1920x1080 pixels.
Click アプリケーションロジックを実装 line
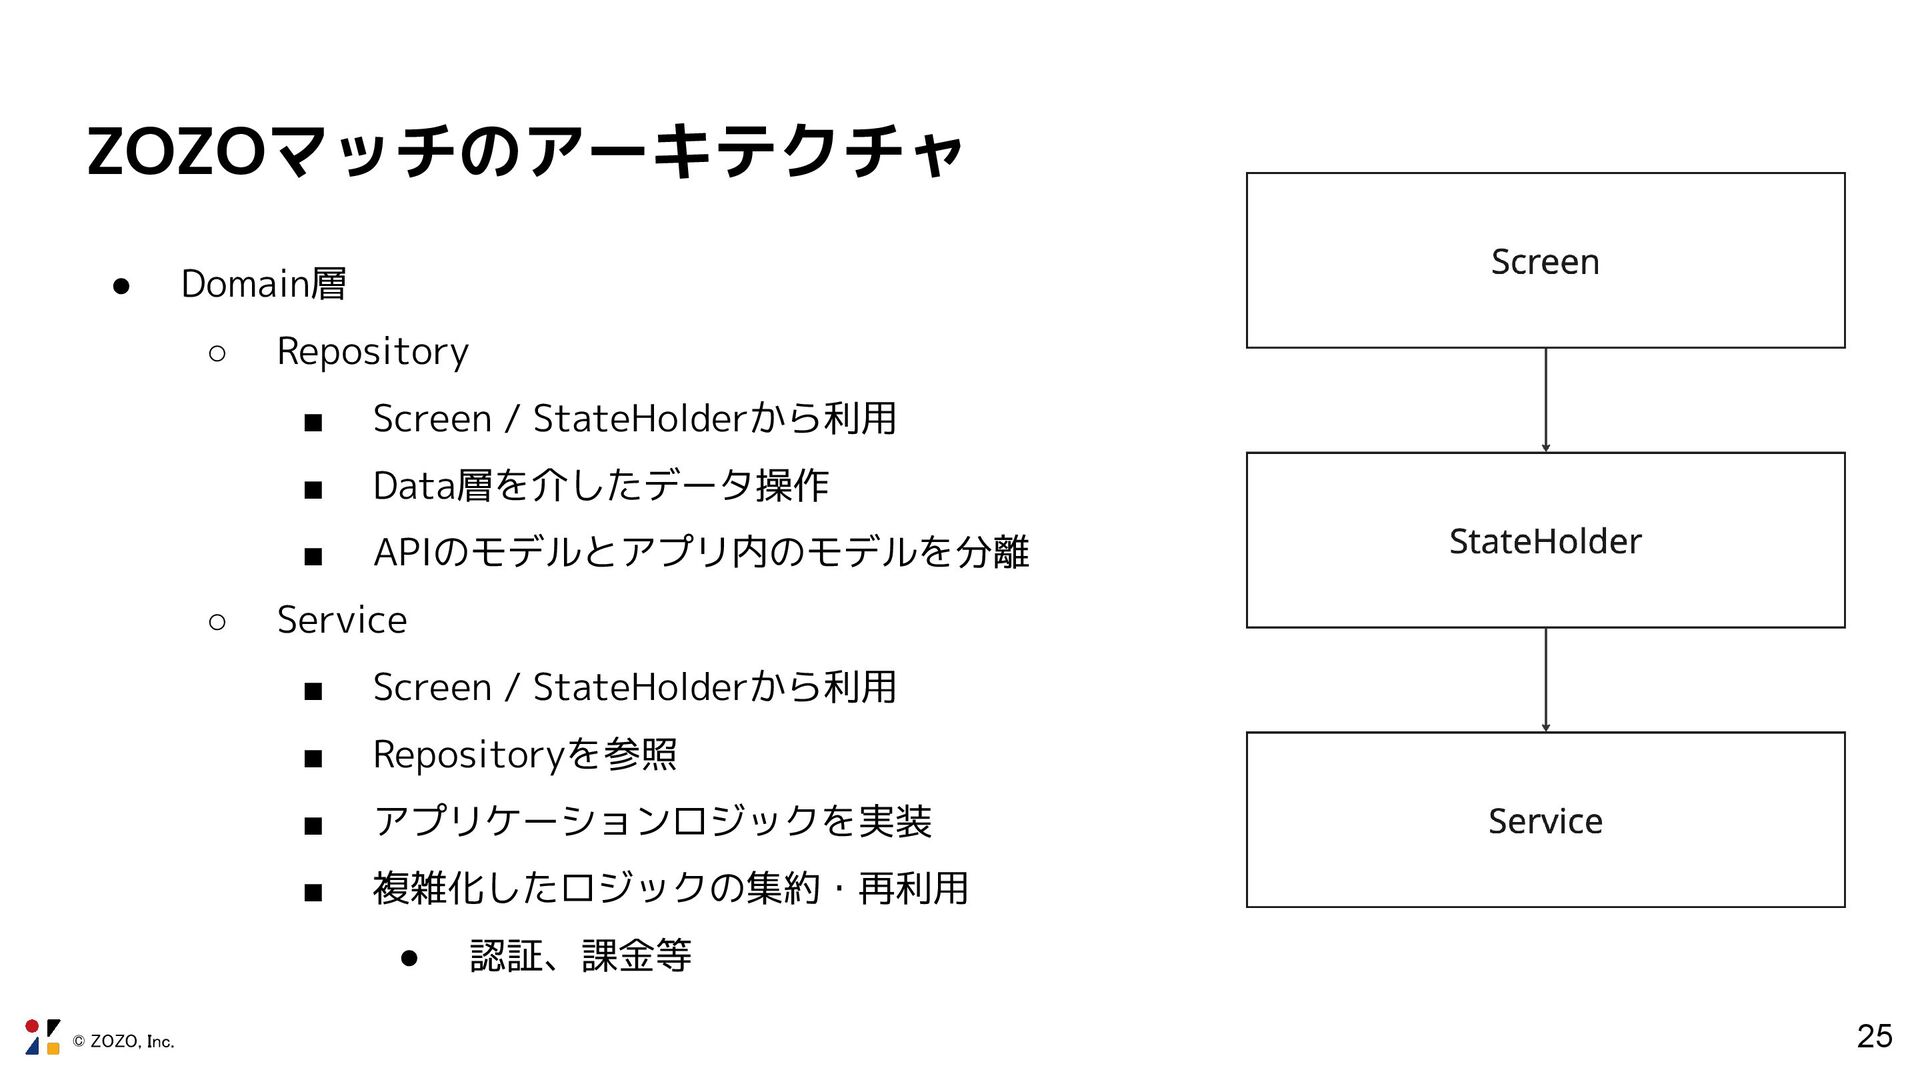pos(652,821)
